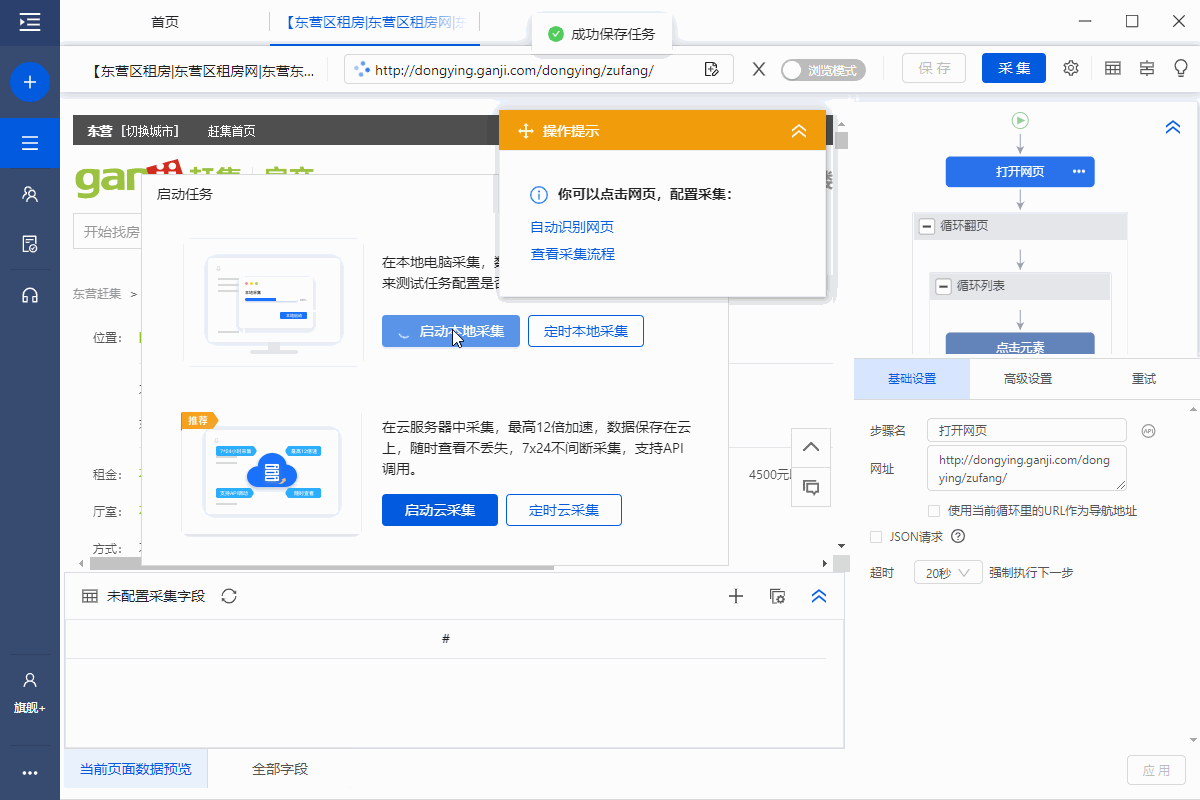Switch to the 全部字段 tab
1200x800 pixels.
(x=280, y=769)
